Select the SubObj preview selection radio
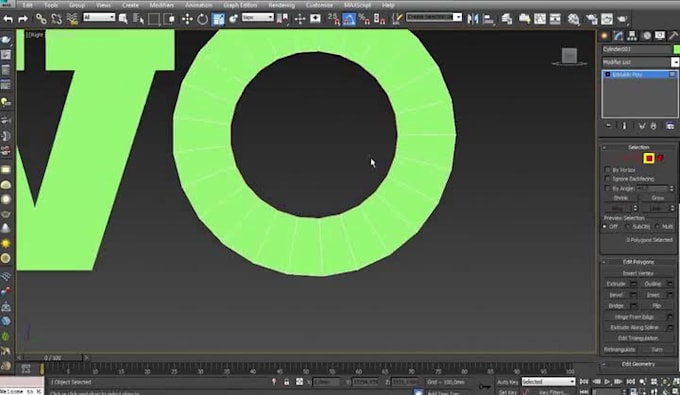The height and width of the screenshot is (395, 680). (x=628, y=227)
